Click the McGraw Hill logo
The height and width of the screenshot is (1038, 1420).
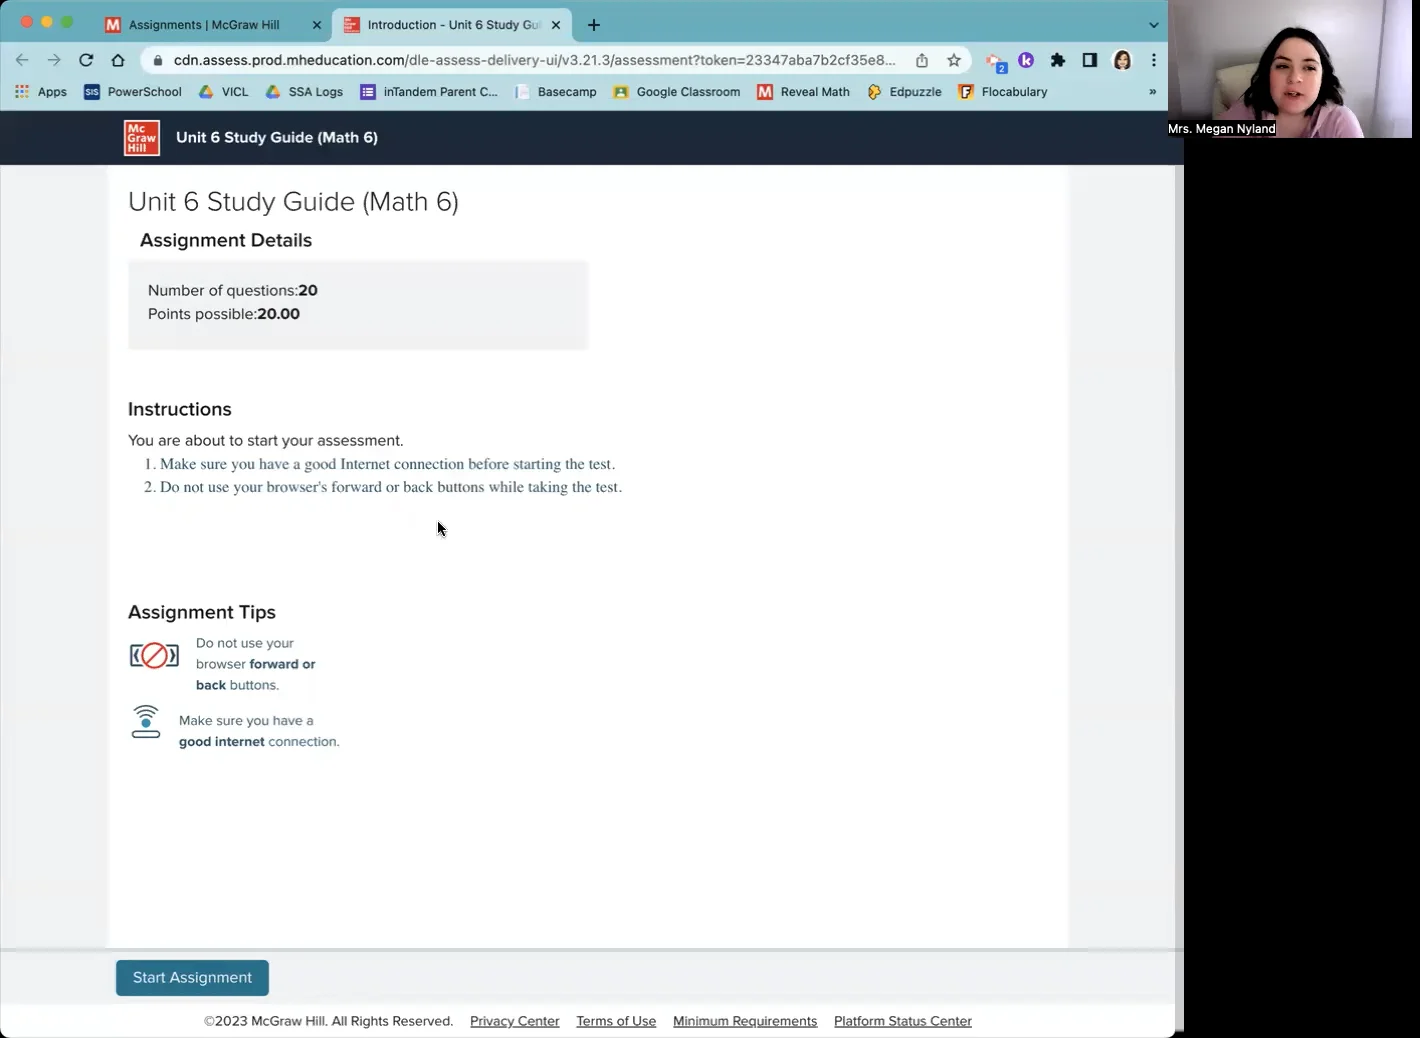tap(141, 138)
